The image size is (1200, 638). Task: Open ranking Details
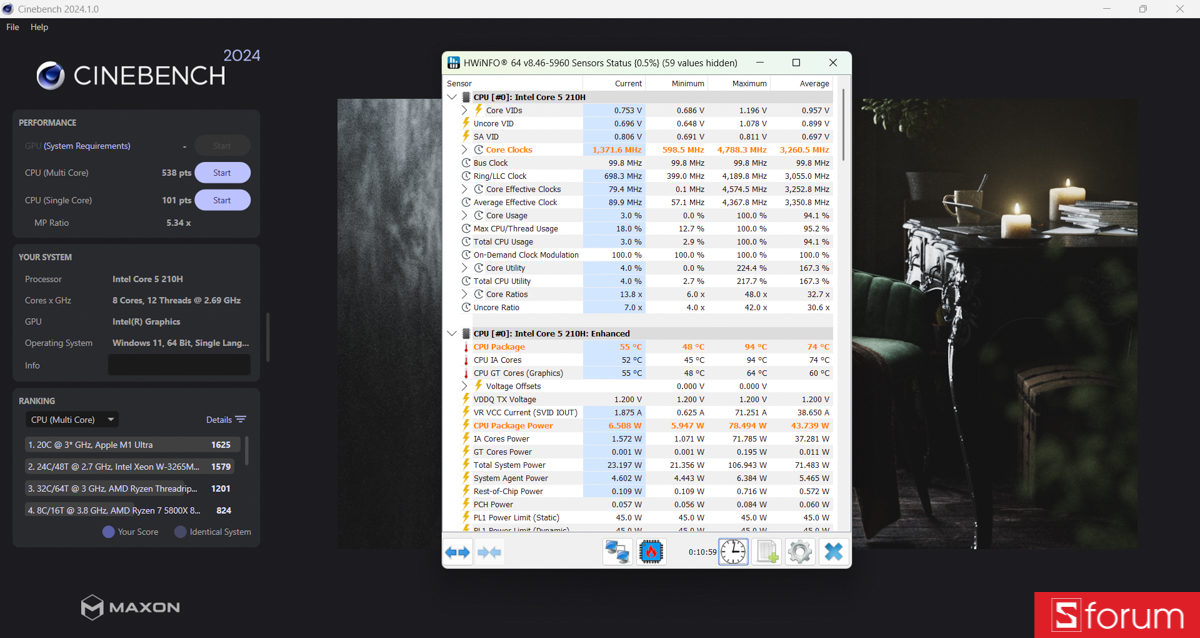point(219,420)
